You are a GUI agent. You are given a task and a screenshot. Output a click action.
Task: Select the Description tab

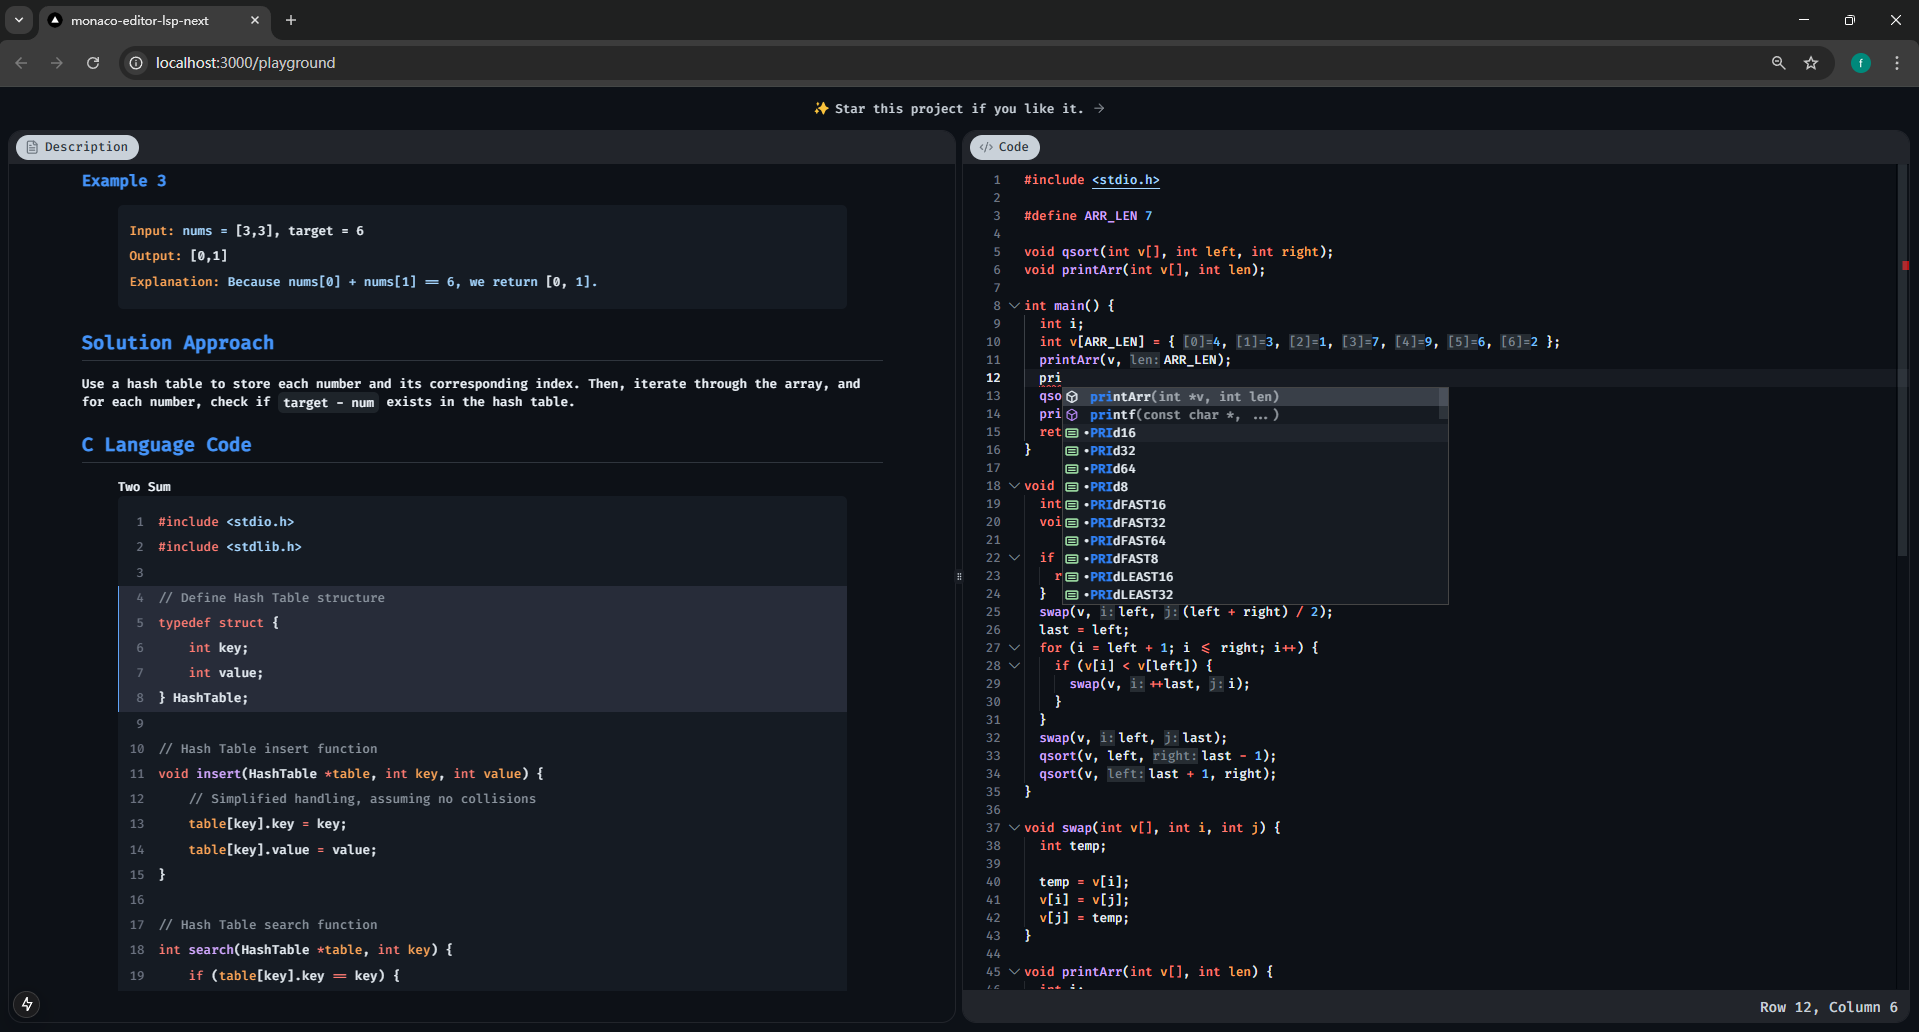coord(77,147)
